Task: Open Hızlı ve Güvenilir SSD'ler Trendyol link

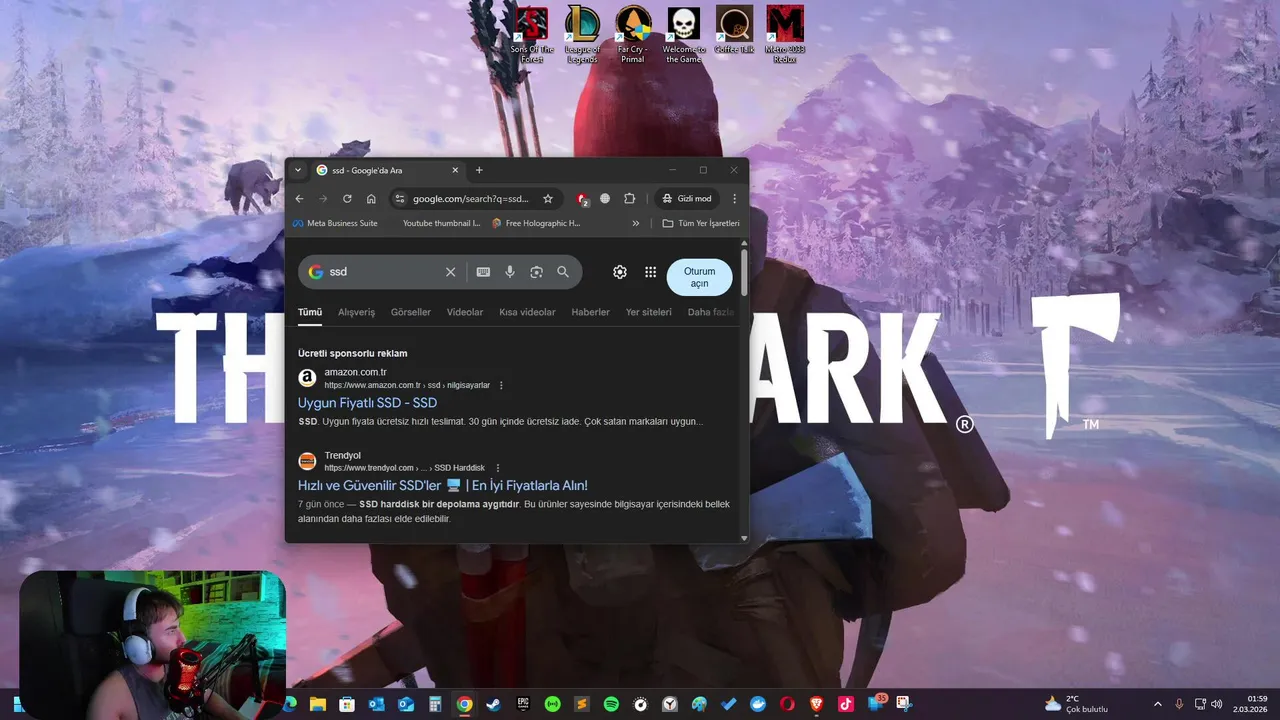Action: coord(443,486)
